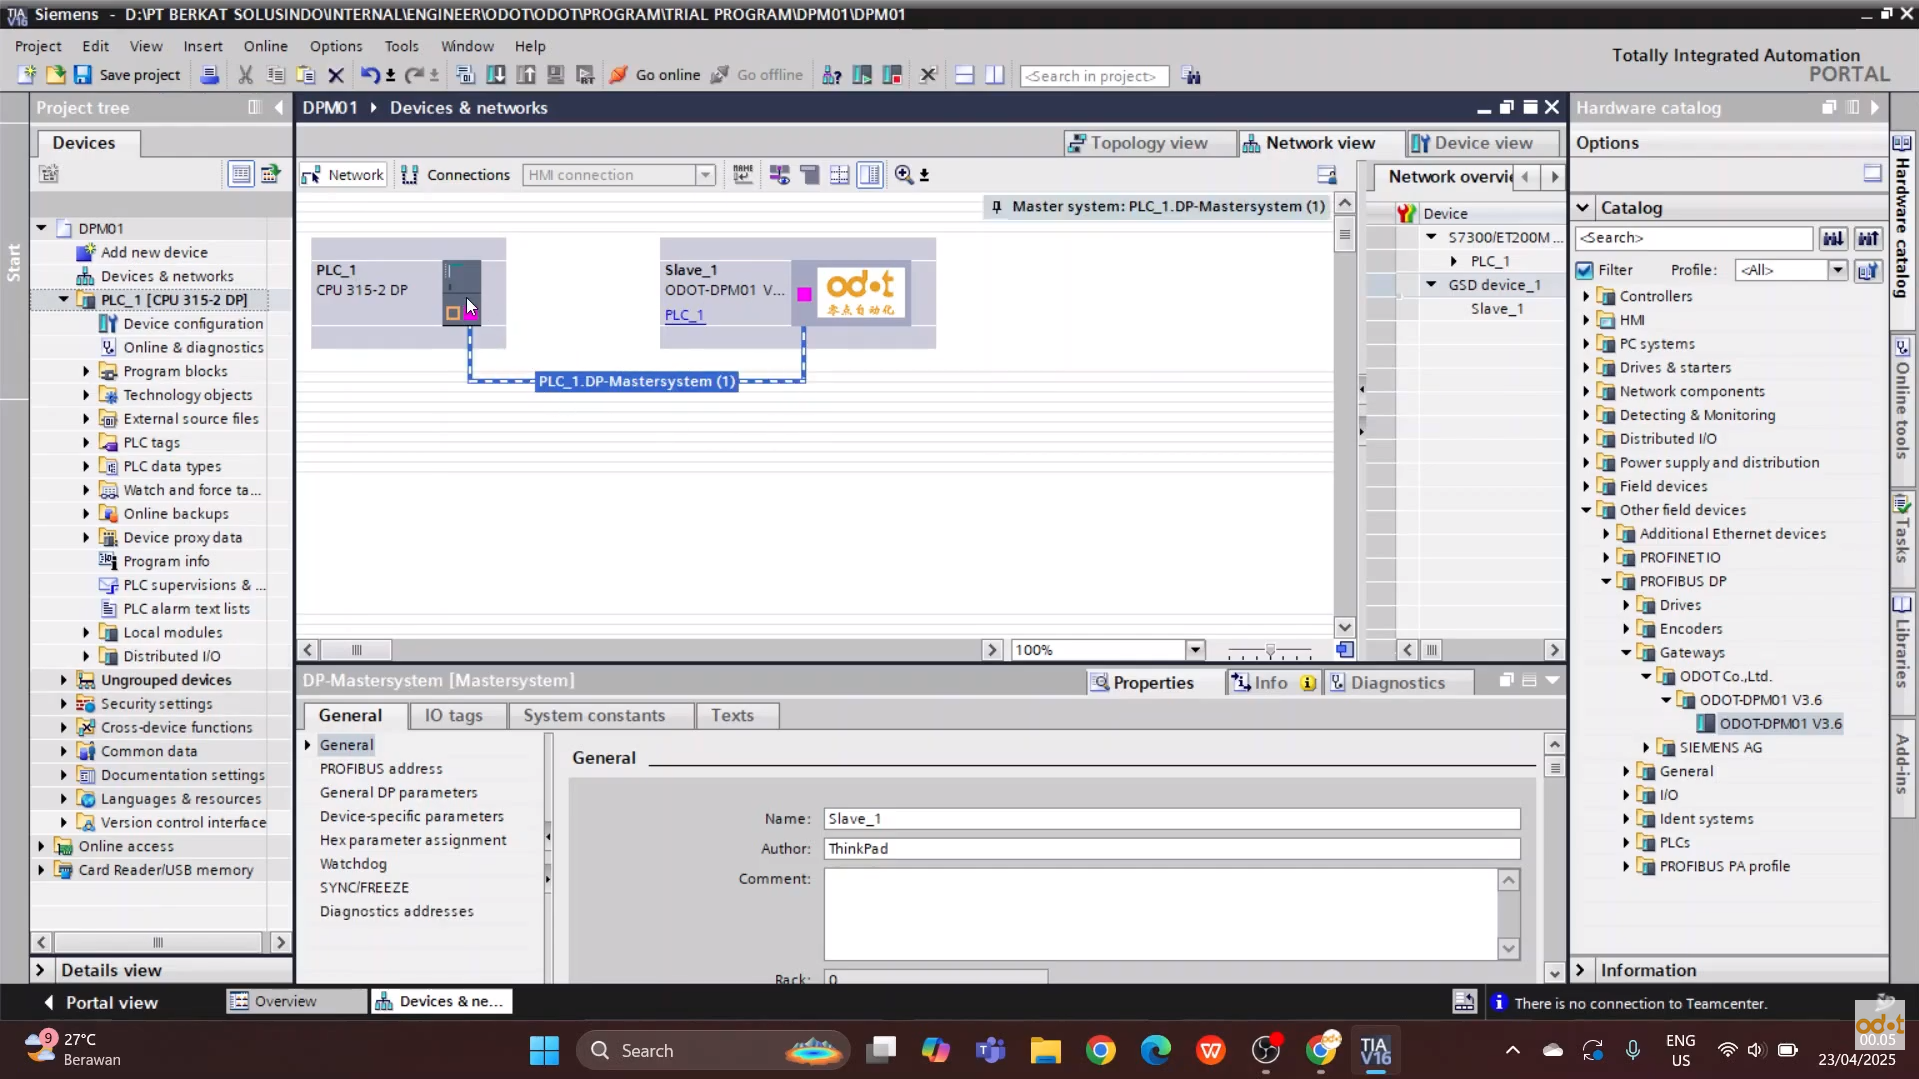This screenshot has height=1079, width=1919.
Task: Click the Download to device icon
Action: pyautogui.click(x=495, y=75)
